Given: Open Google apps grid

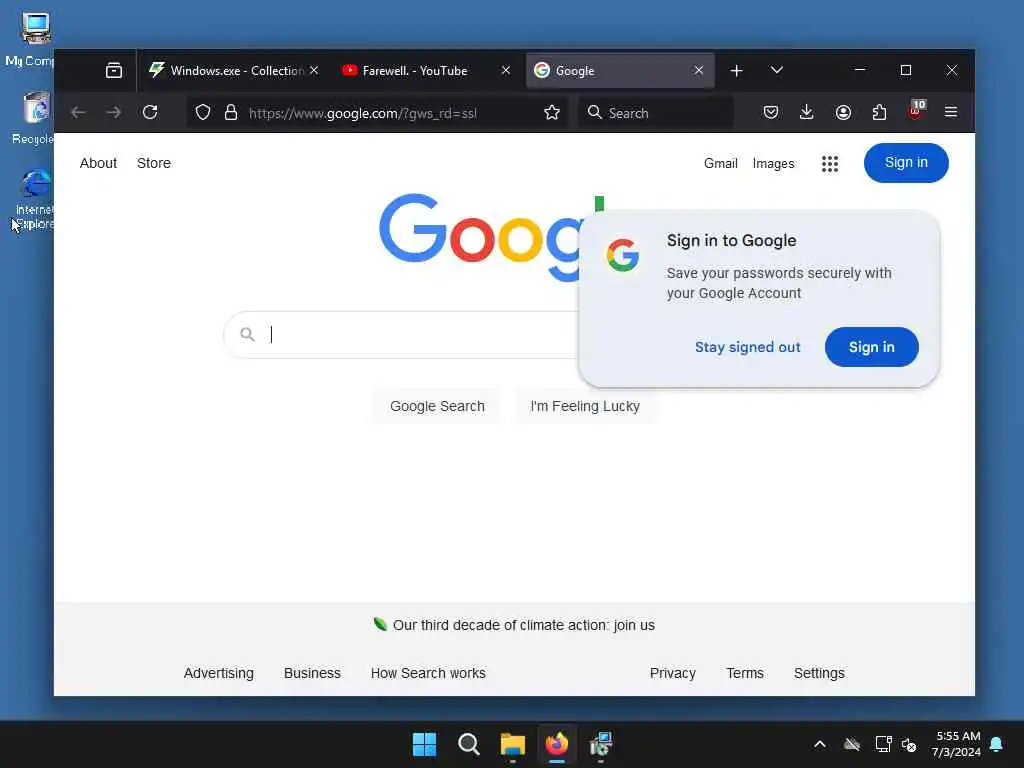Looking at the screenshot, I should point(829,164).
